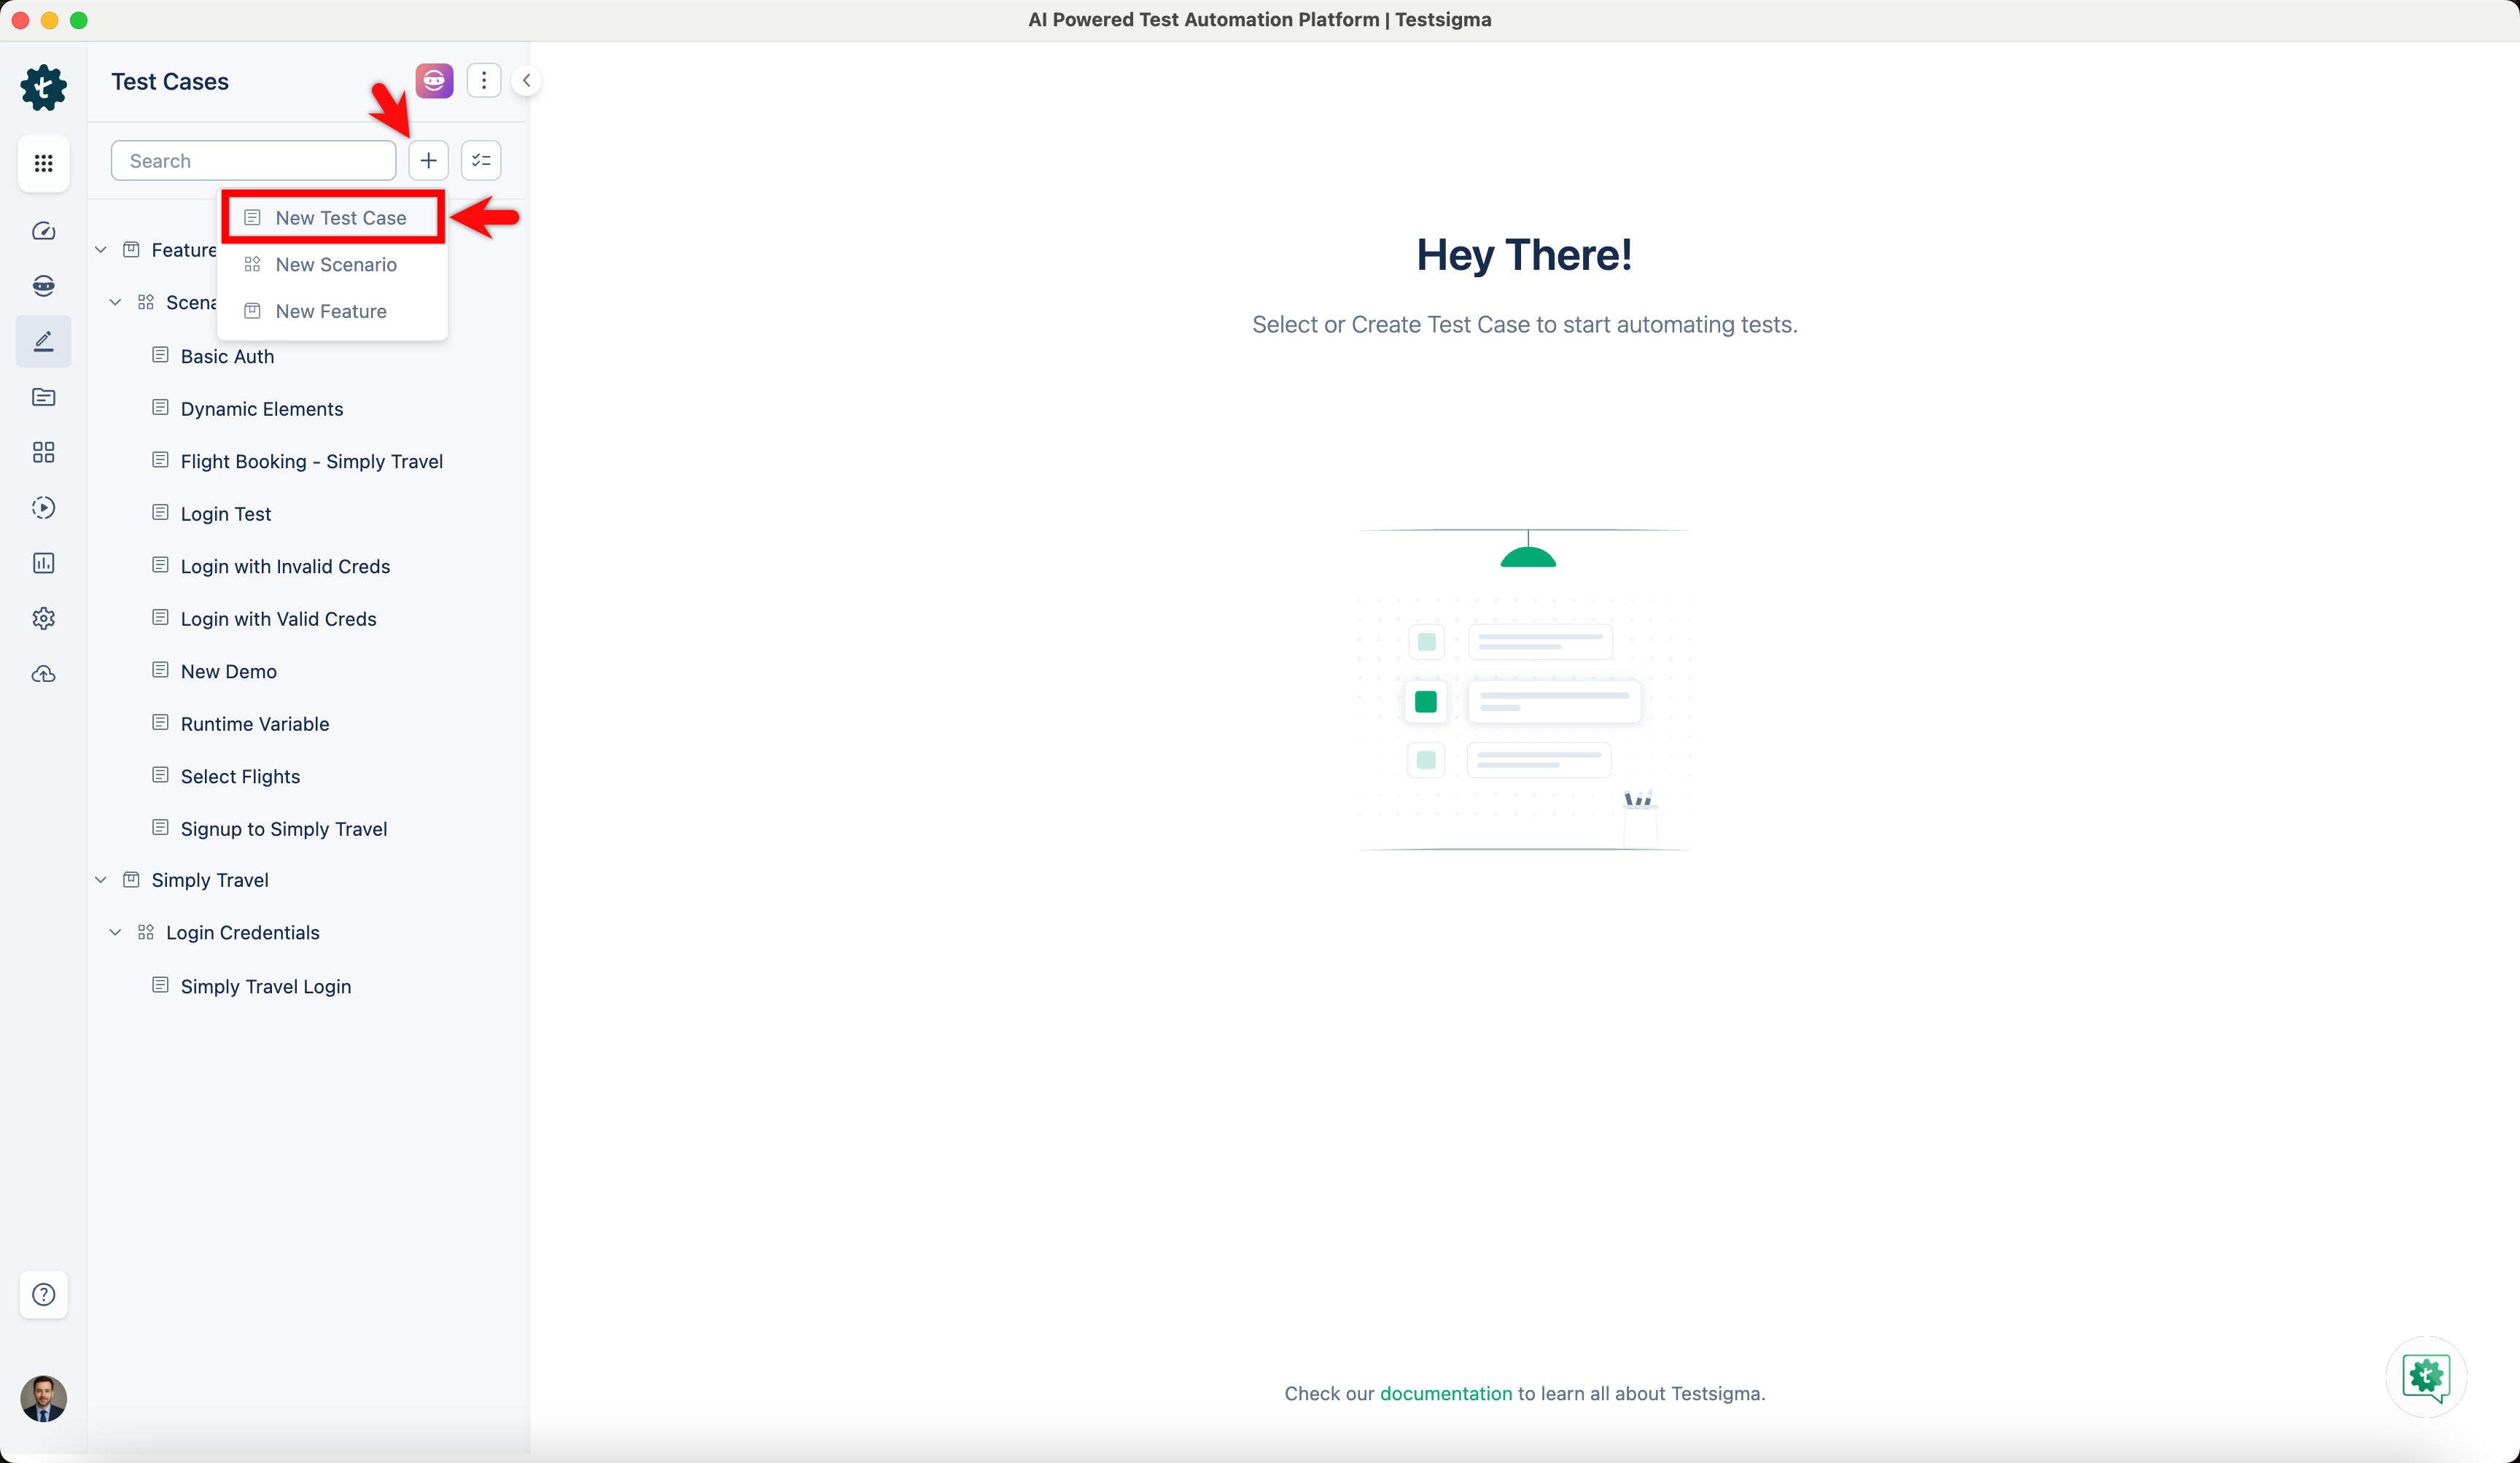Open the Test Data folder icon
Image resolution: width=2520 pixels, height=1463 pixels.
[x=43, y=397]
